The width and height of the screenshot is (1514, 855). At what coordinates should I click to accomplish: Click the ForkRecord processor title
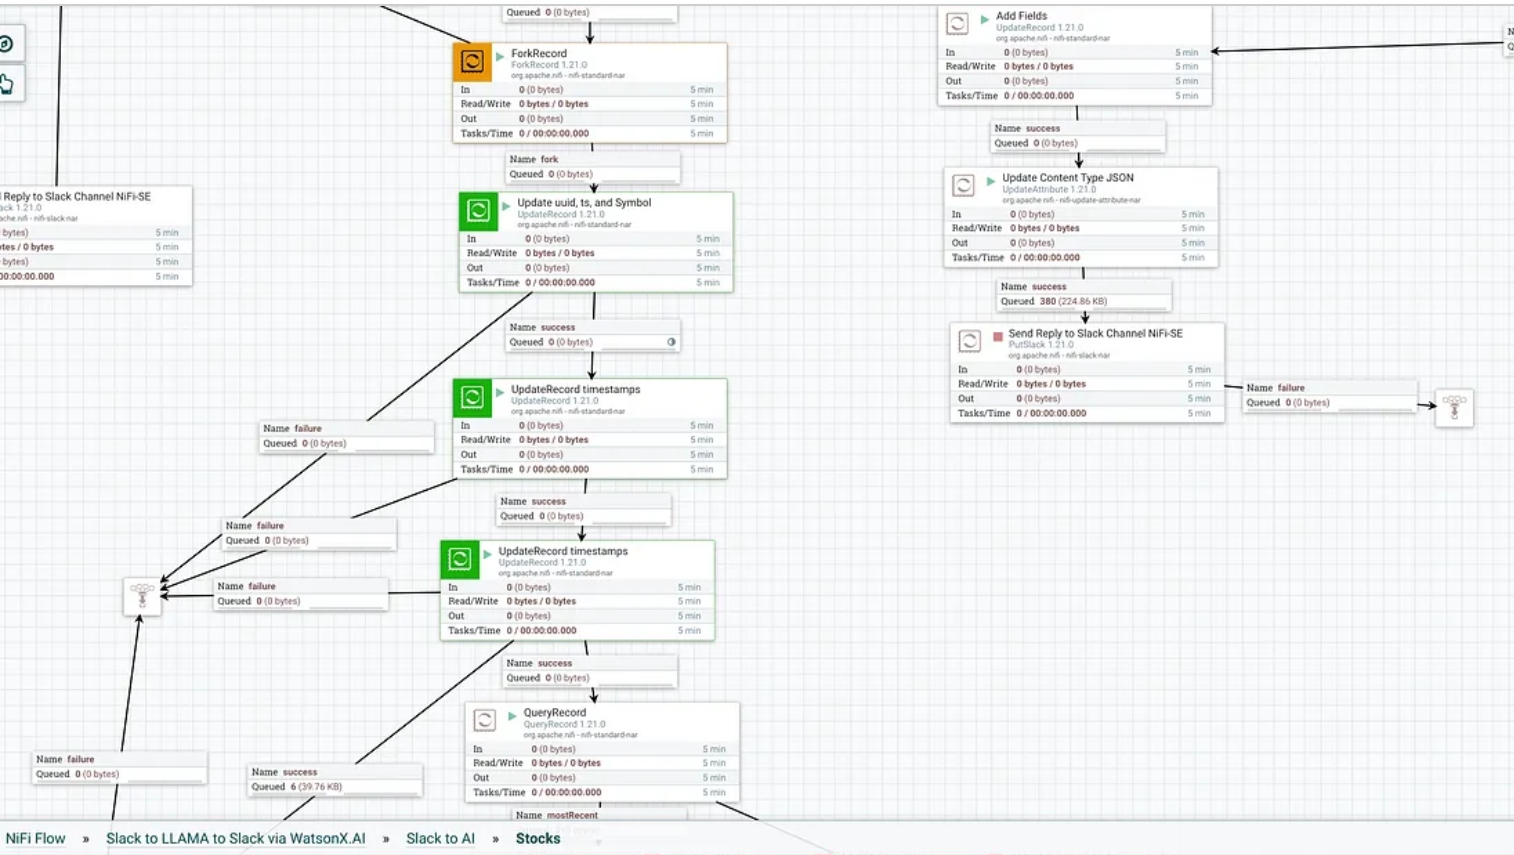539,54
